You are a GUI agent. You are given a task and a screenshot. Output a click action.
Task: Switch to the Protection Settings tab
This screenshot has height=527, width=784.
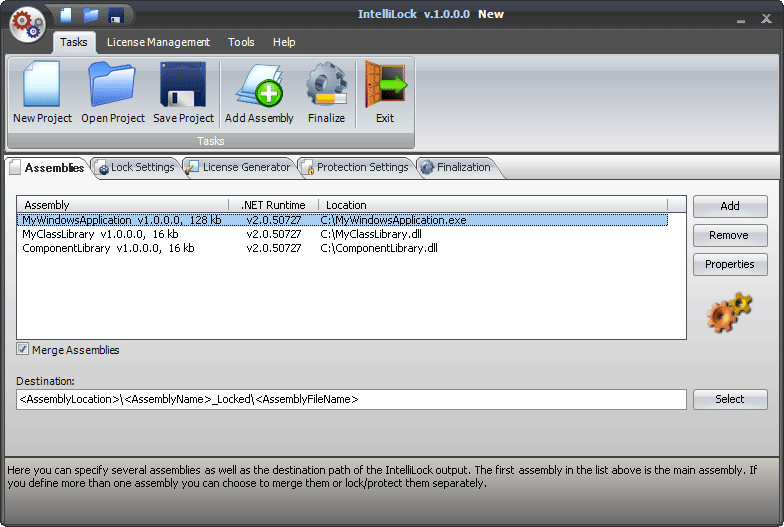(x=355, y=167)
